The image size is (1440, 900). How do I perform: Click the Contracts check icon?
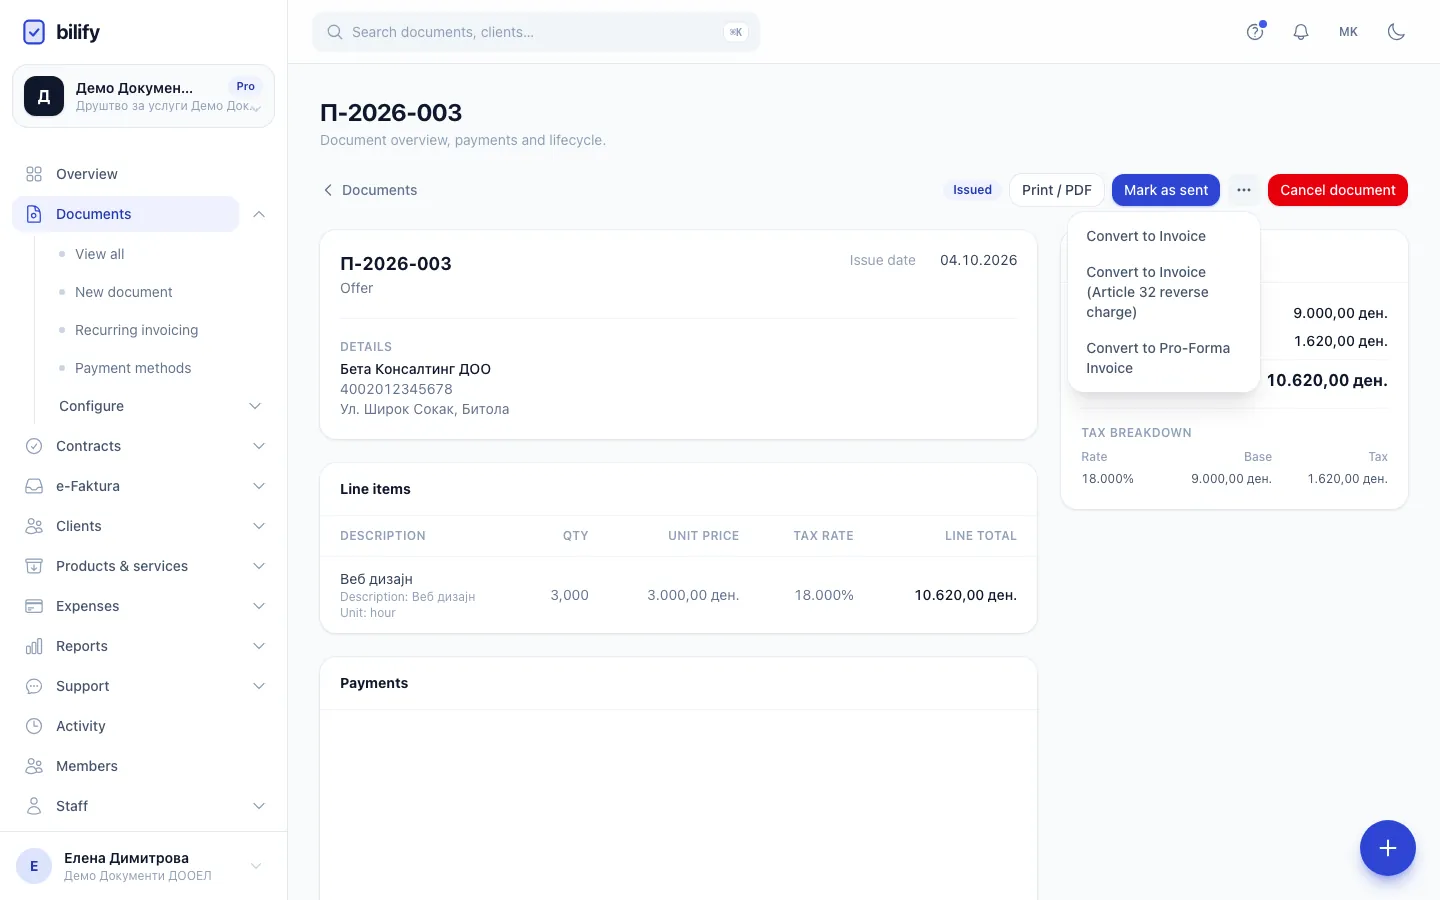[34, 446]
